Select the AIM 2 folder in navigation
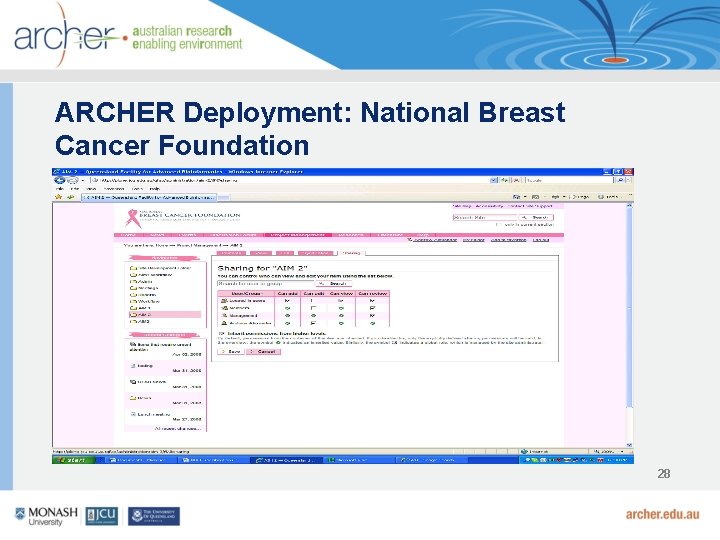Viewport: 720px width, 540px height. point(165,315)
